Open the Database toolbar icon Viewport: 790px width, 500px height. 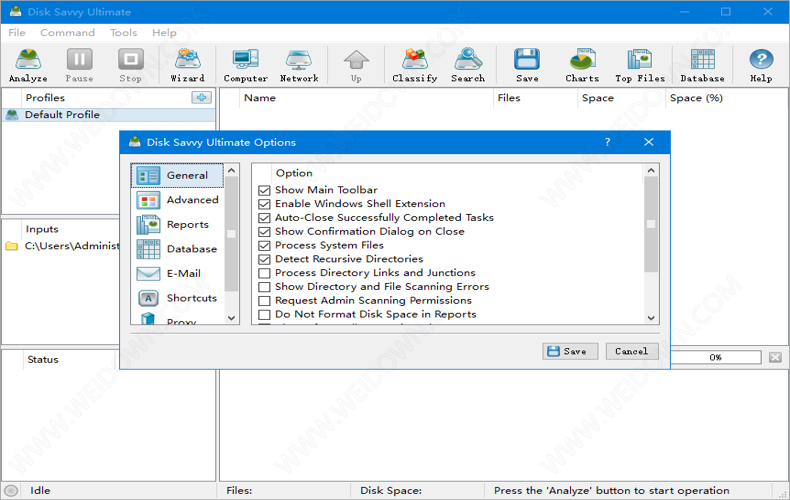point(702,65)
